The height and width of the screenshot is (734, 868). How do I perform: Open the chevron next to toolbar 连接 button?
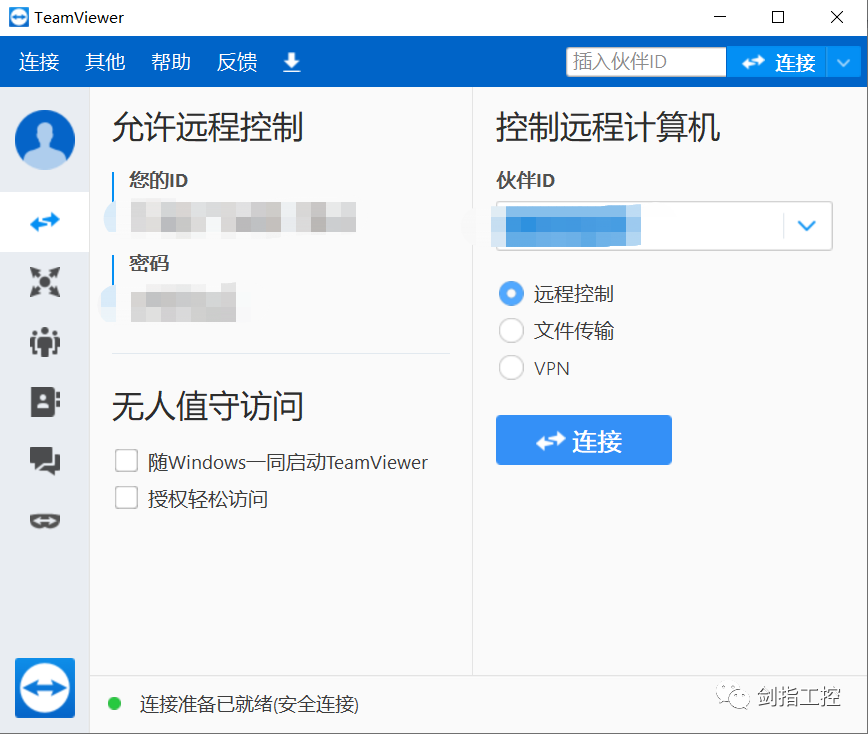tap(843, 62)
